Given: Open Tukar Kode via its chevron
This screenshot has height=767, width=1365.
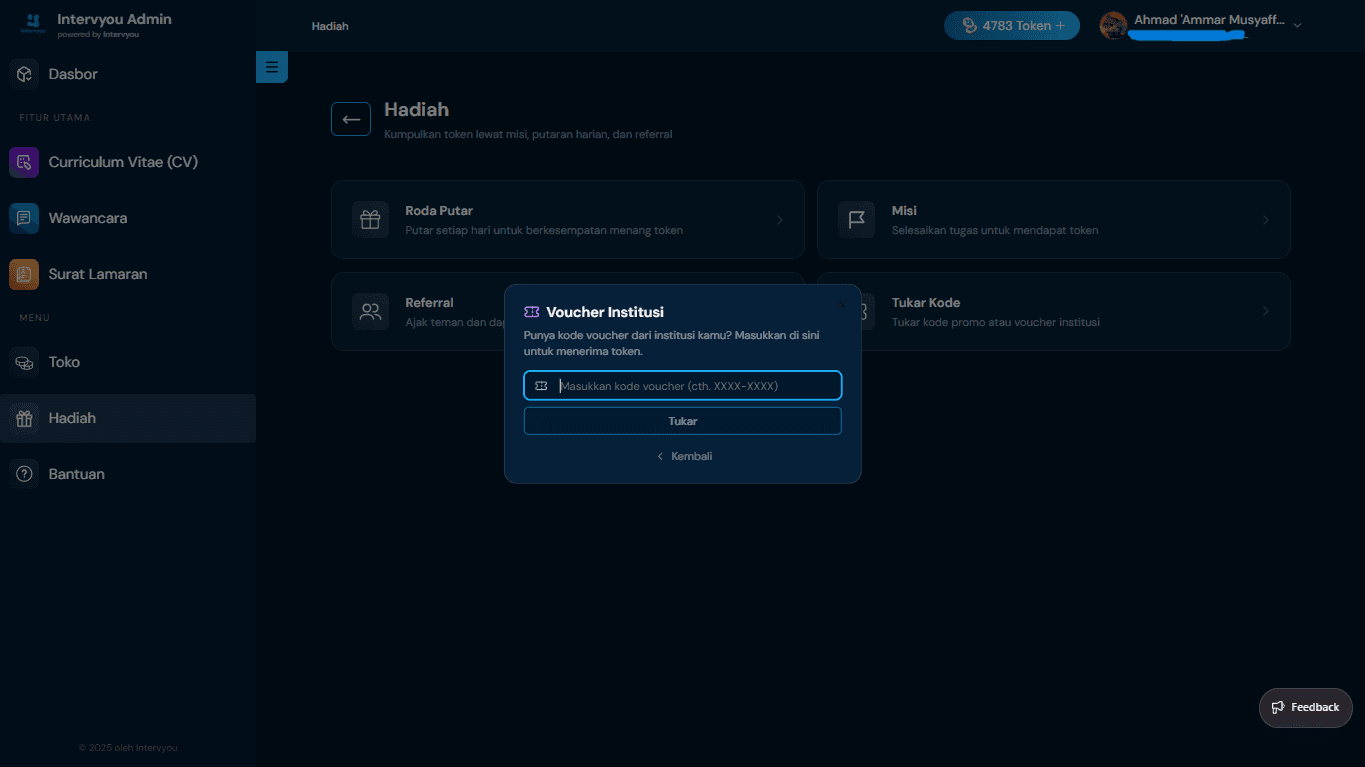Looking at the screenshot, I should pyautogui.click(x=1266, y=312).
